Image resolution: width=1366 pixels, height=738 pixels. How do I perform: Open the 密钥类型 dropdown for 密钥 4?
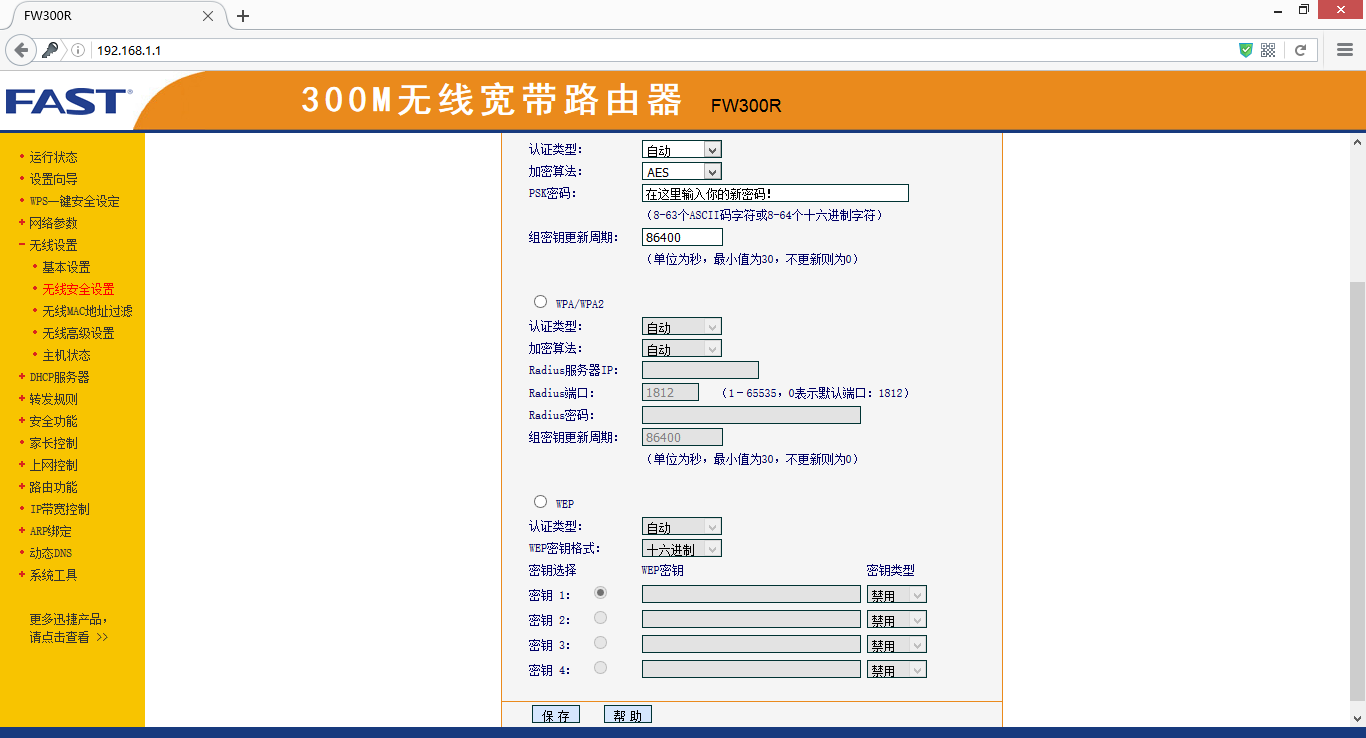897,670
